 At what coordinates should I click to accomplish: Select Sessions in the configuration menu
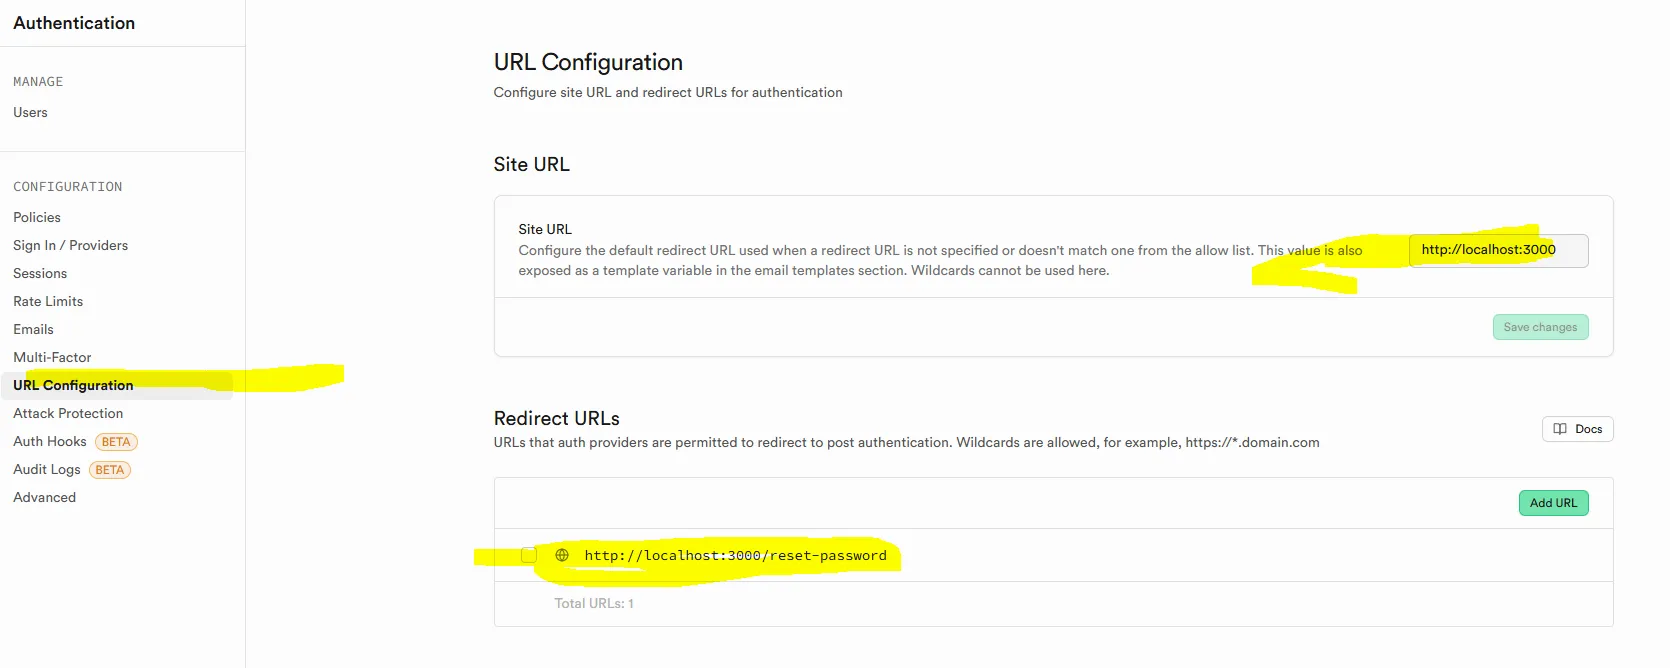pos(40,273)
